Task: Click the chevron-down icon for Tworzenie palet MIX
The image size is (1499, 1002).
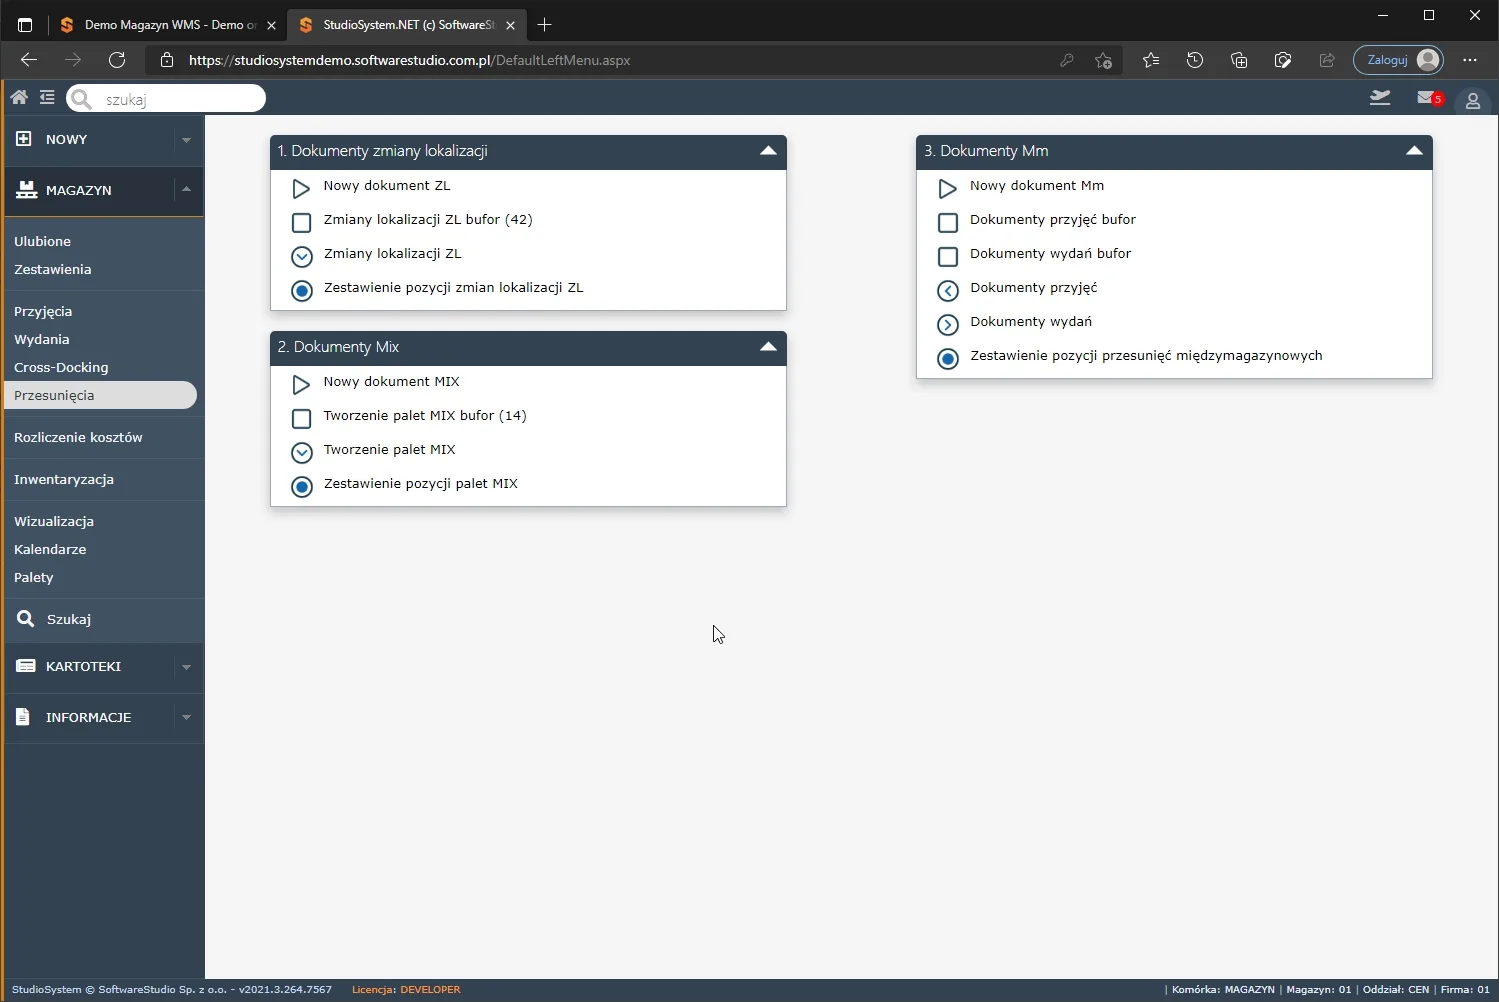Action: point(302,452)
